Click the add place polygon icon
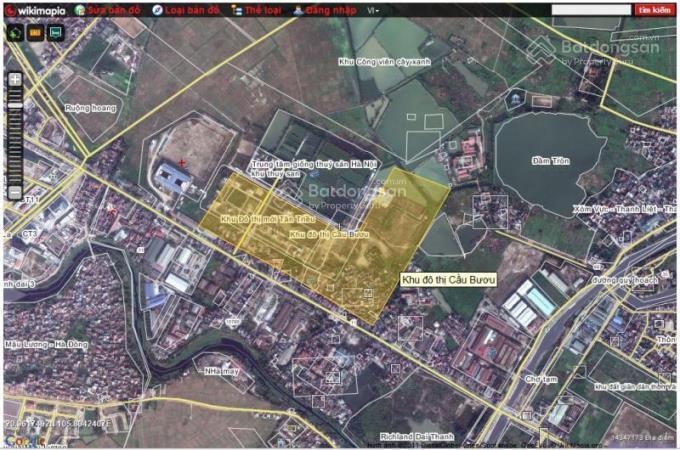 click(15, 33)
